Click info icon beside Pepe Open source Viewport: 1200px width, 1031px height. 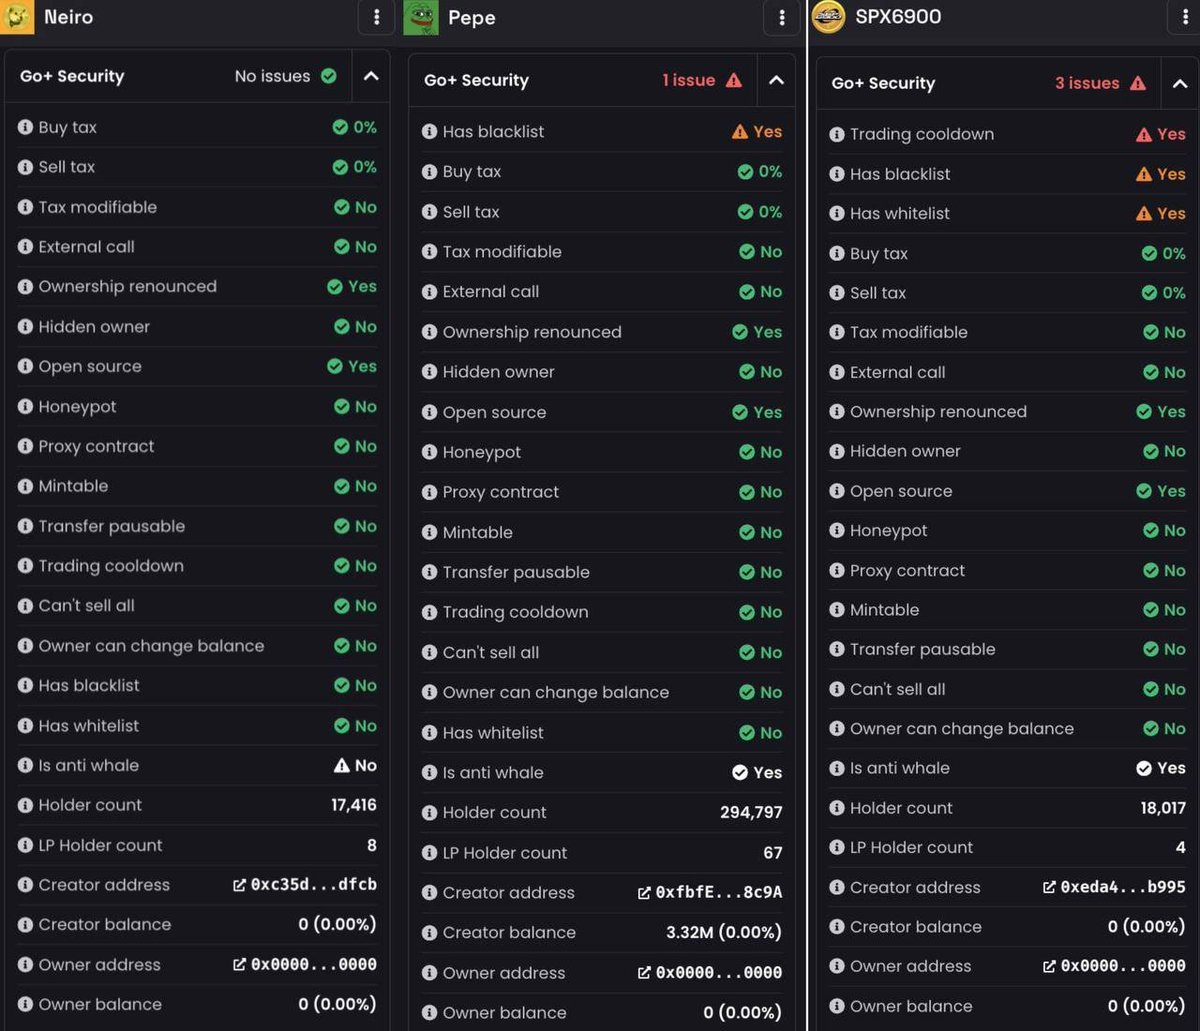(429, 412)
